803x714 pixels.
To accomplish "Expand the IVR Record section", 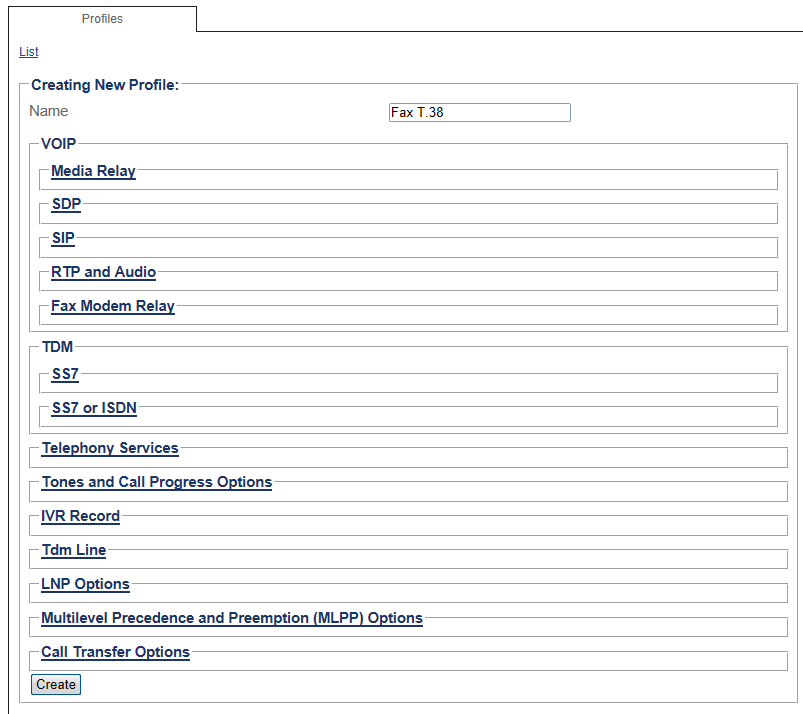I will click(80, 516).
